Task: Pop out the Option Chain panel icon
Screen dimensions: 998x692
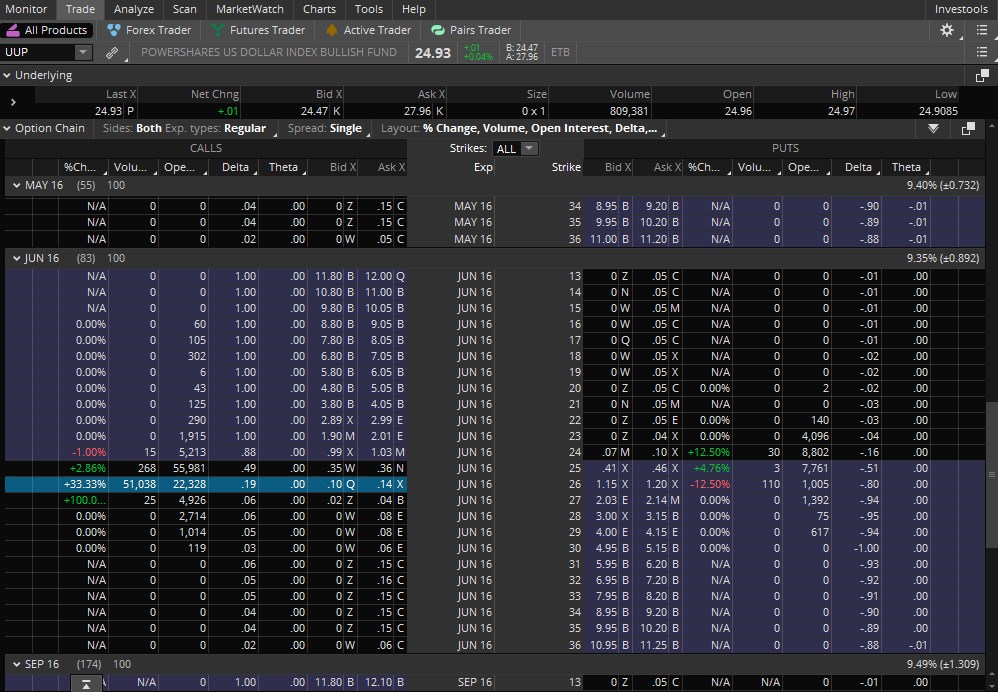Action: pyautogui.click(x=968, y=129)
